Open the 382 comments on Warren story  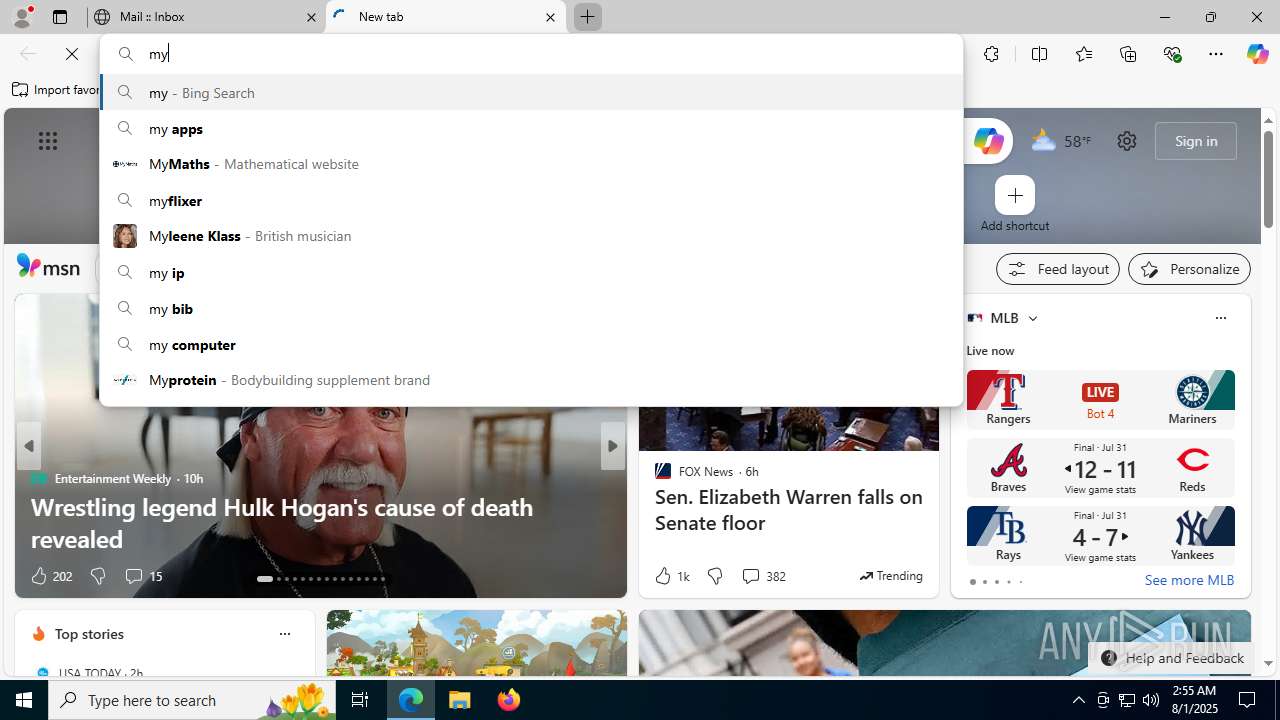point(764,576)
